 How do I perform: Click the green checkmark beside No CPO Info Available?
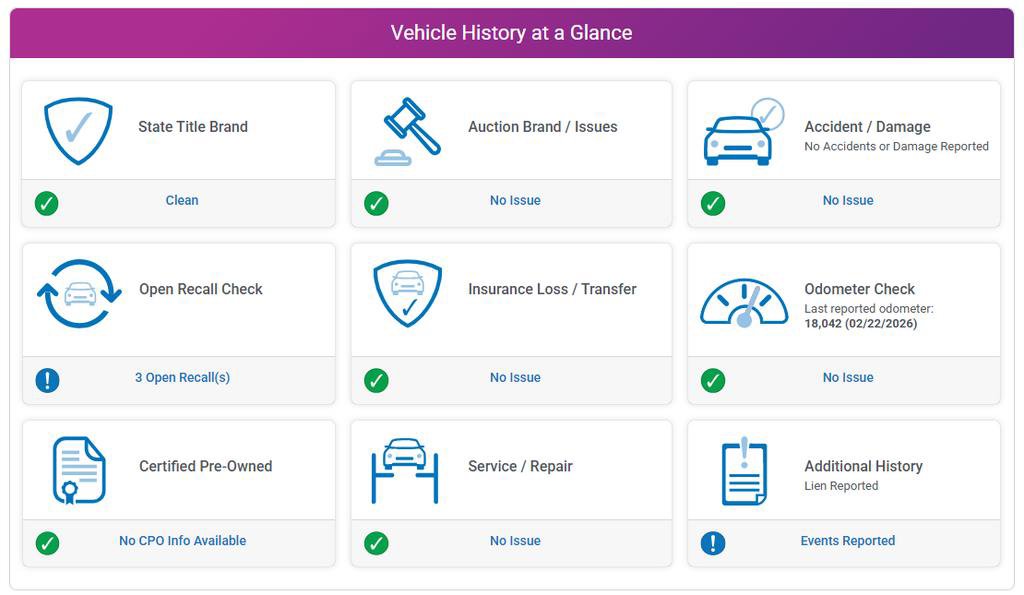[47, 543]
